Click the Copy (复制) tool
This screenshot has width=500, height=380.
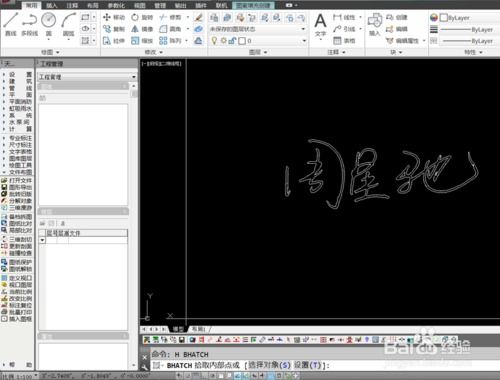click(x=114, y=29)
